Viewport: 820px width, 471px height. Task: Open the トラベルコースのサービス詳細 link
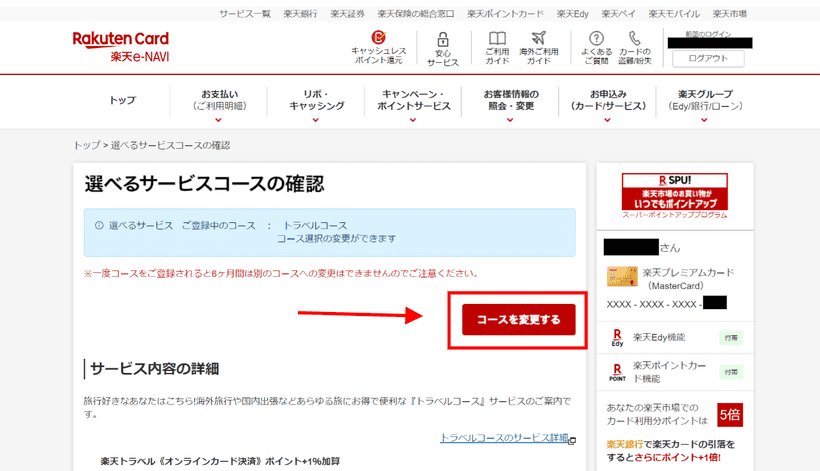pyautogui.click(x=504, y=438)
